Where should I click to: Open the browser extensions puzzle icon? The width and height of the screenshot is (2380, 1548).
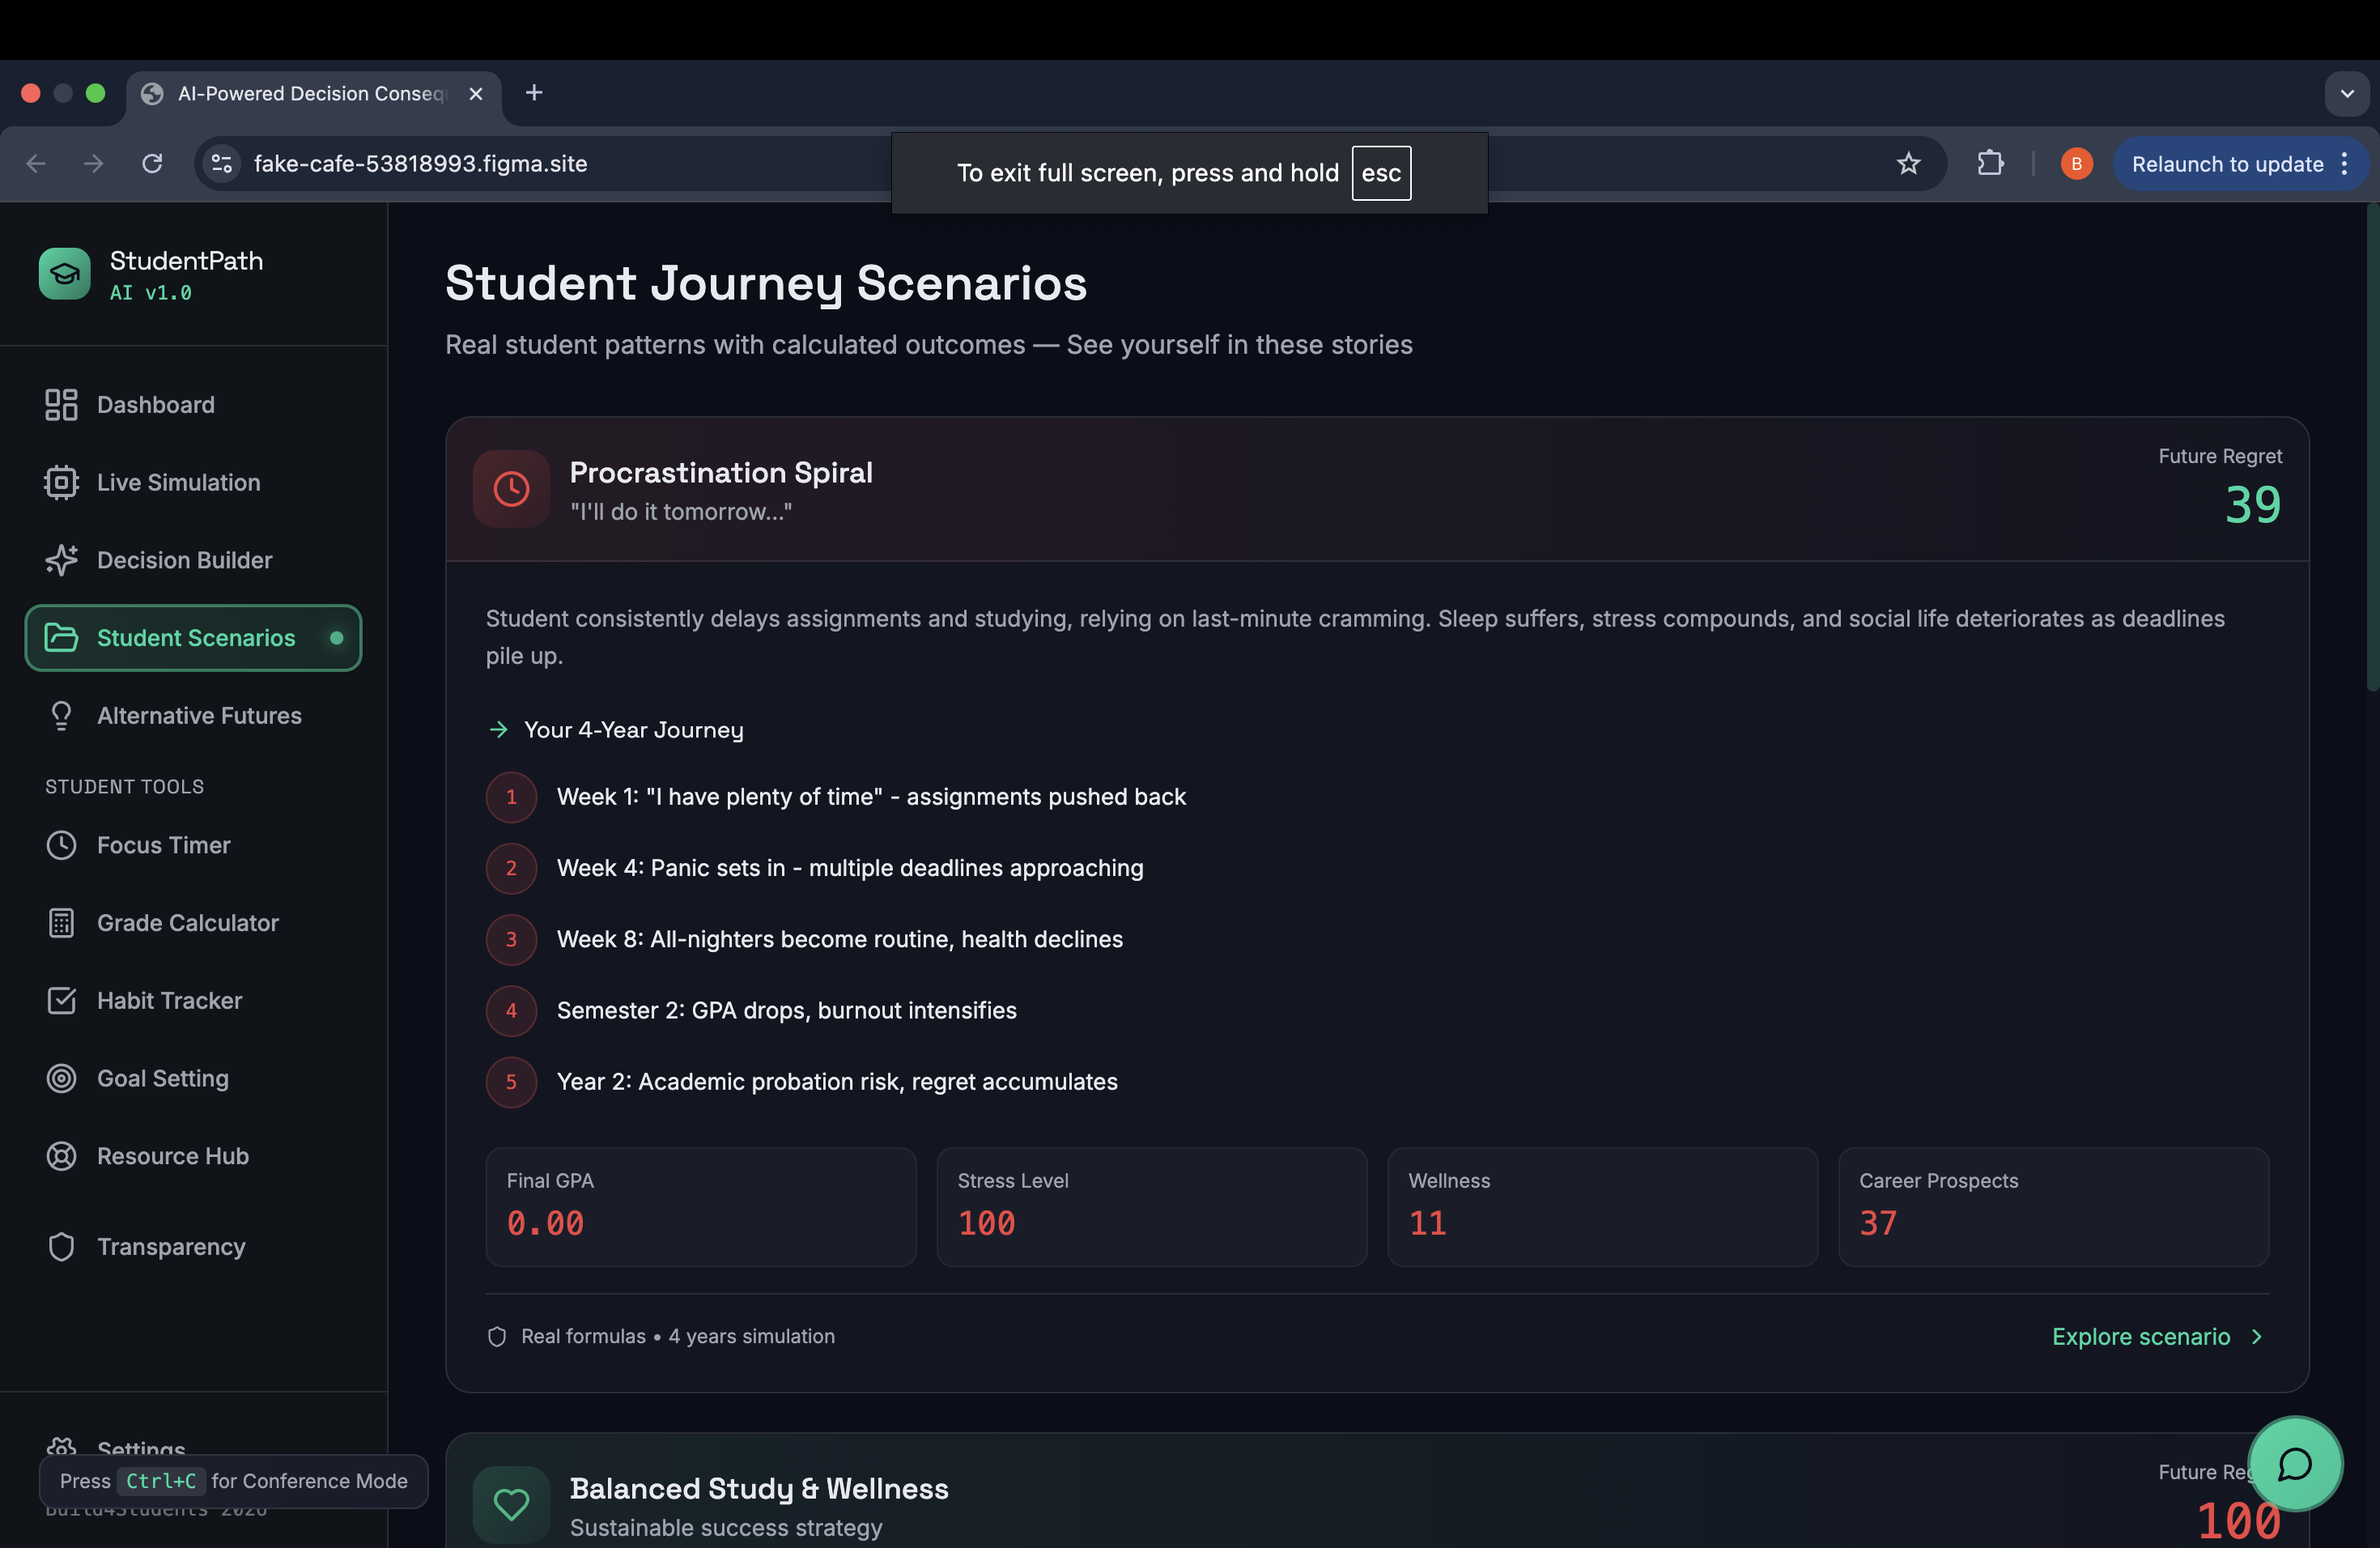[x=1990, y=164]
